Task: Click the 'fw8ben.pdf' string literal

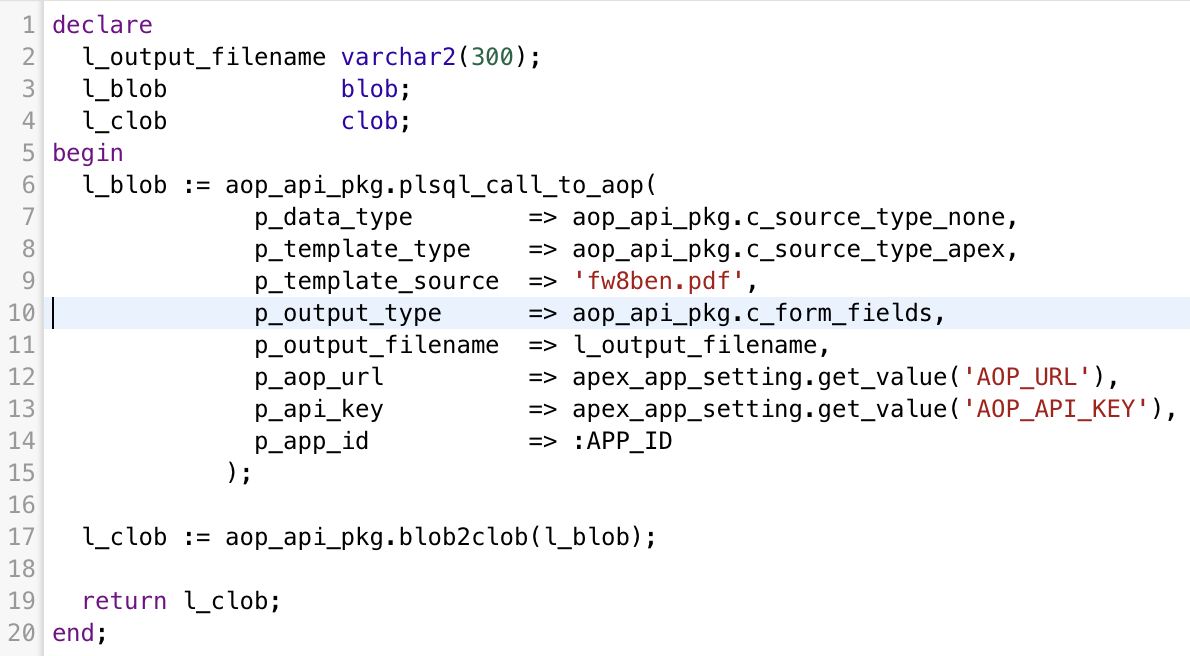Action: (x=658, y=281)
